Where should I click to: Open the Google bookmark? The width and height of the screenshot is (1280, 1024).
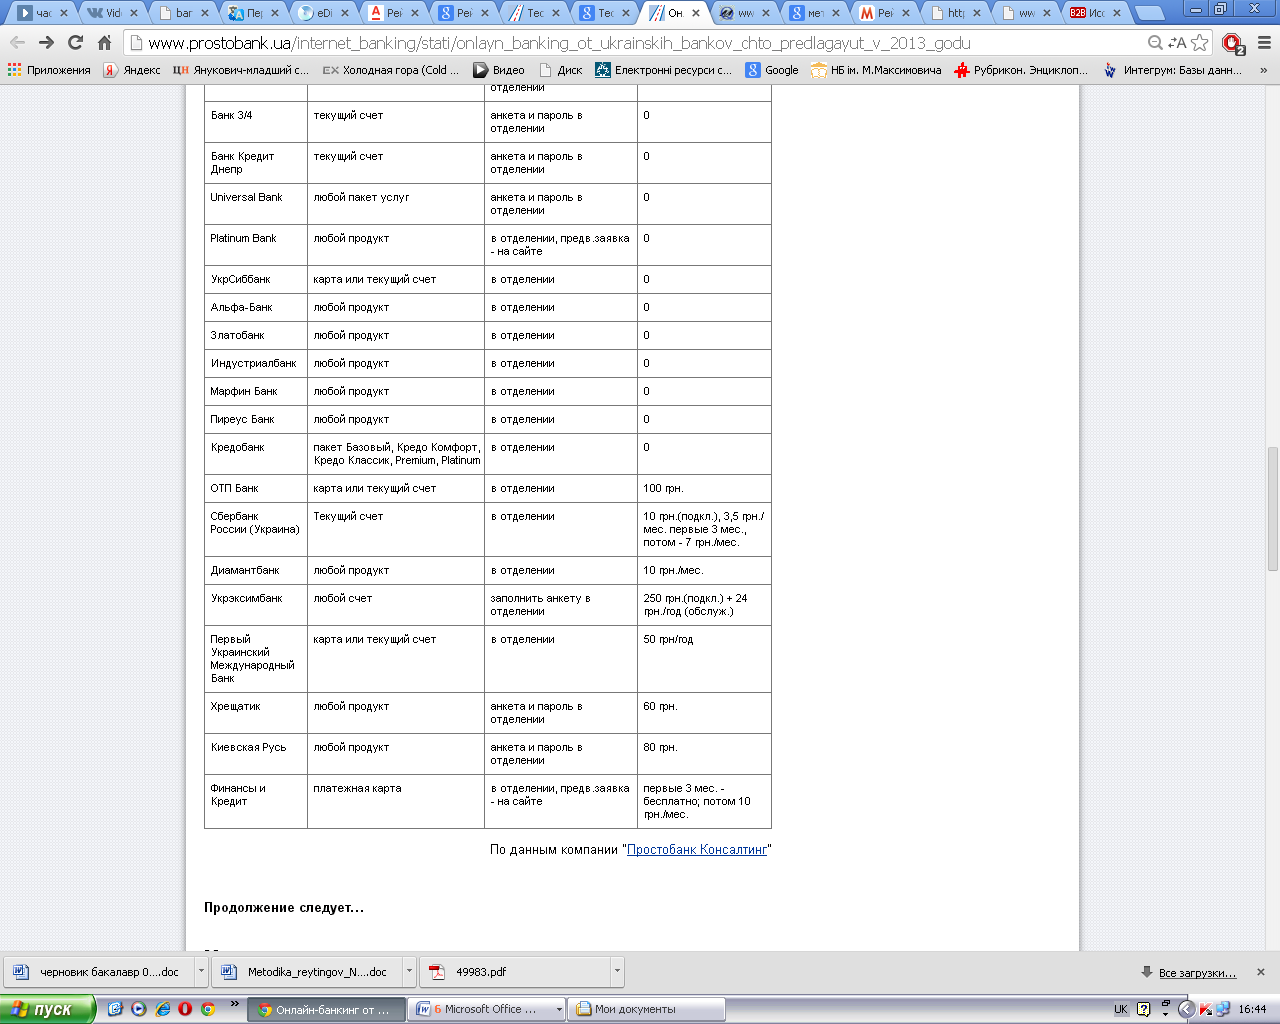(x=772, y=70)
